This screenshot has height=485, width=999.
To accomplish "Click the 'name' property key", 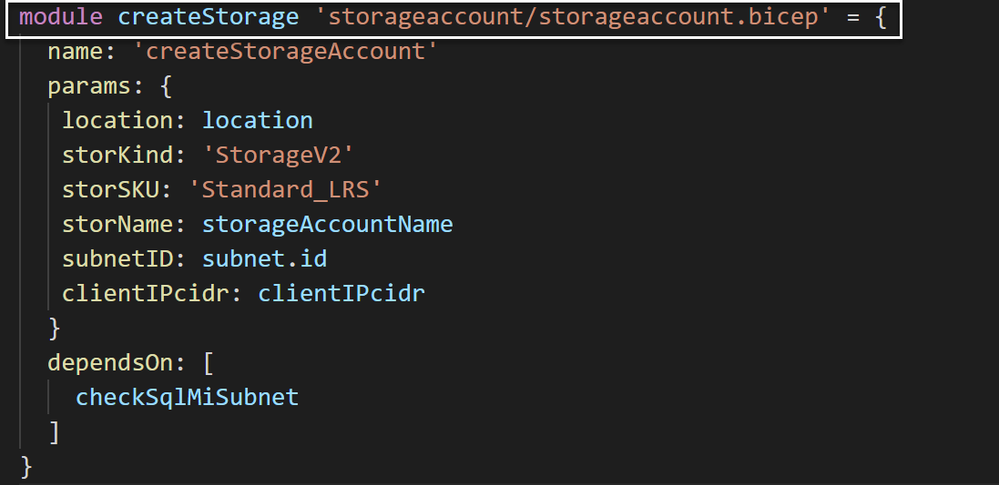I will 75,51.
